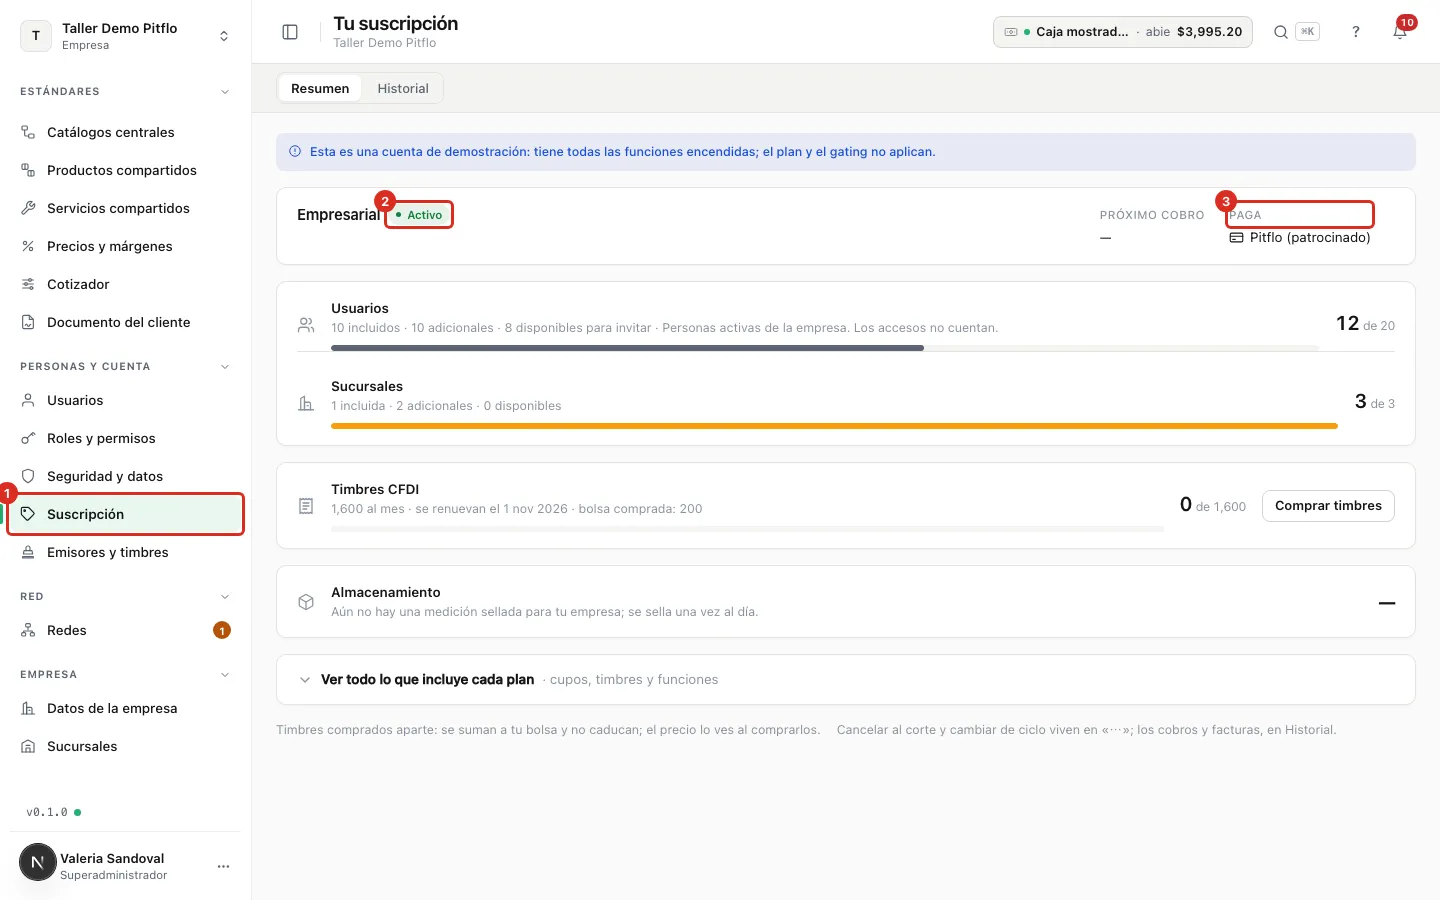Screen dimensions: 1440x900
Task: Open the Servicios compartidos wrench icon
Action: point(28,208)
